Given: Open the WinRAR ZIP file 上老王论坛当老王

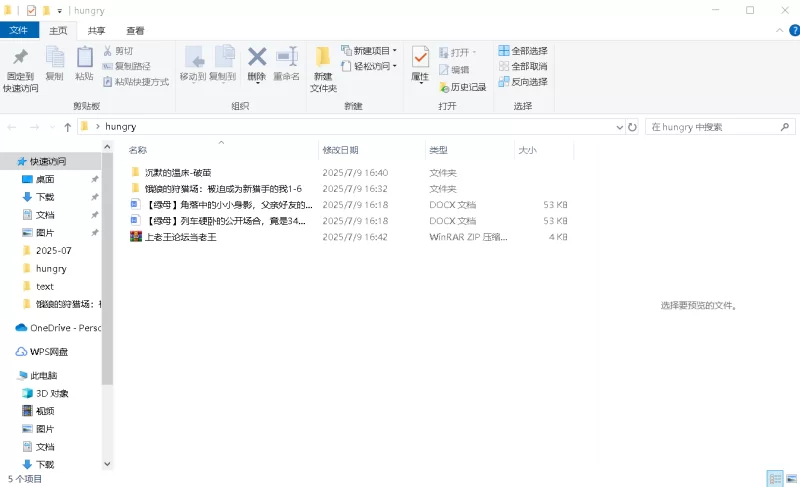Looking at the screenshot, I should click(x=181, y=237).
